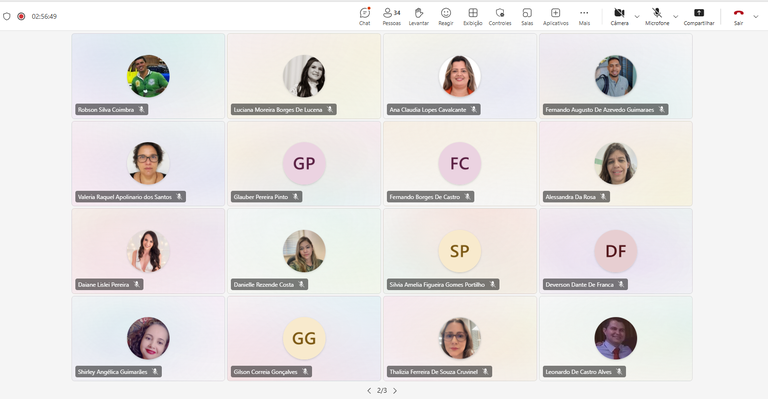Click the GG initials avatar
The height and width of the screenshot is (399, 768).
(304, 338)
